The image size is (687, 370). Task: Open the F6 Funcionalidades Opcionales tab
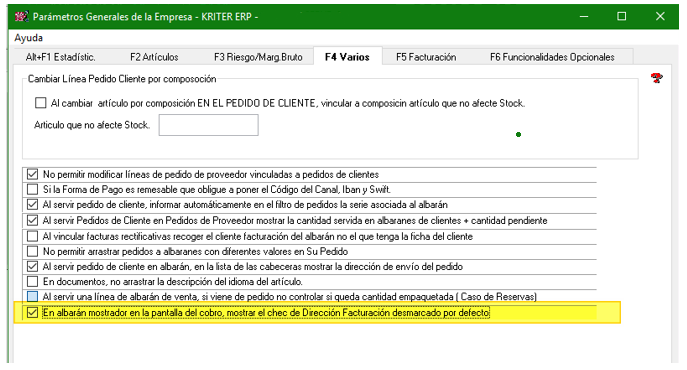[x=552, y=57]
